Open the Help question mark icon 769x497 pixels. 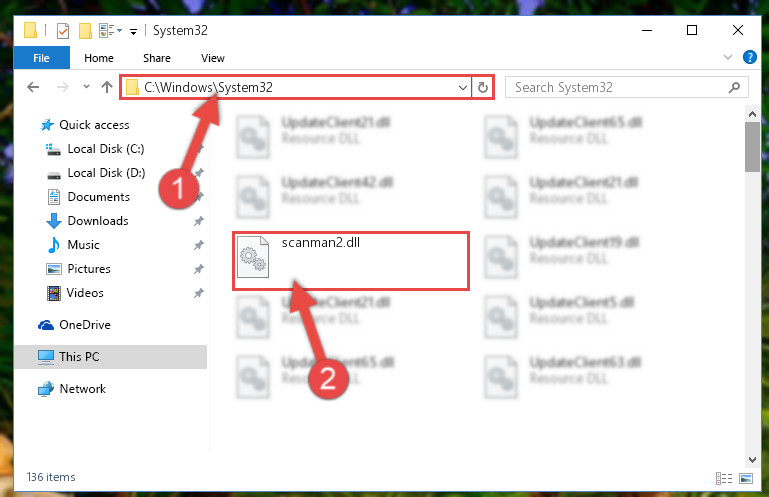(749, 57)
